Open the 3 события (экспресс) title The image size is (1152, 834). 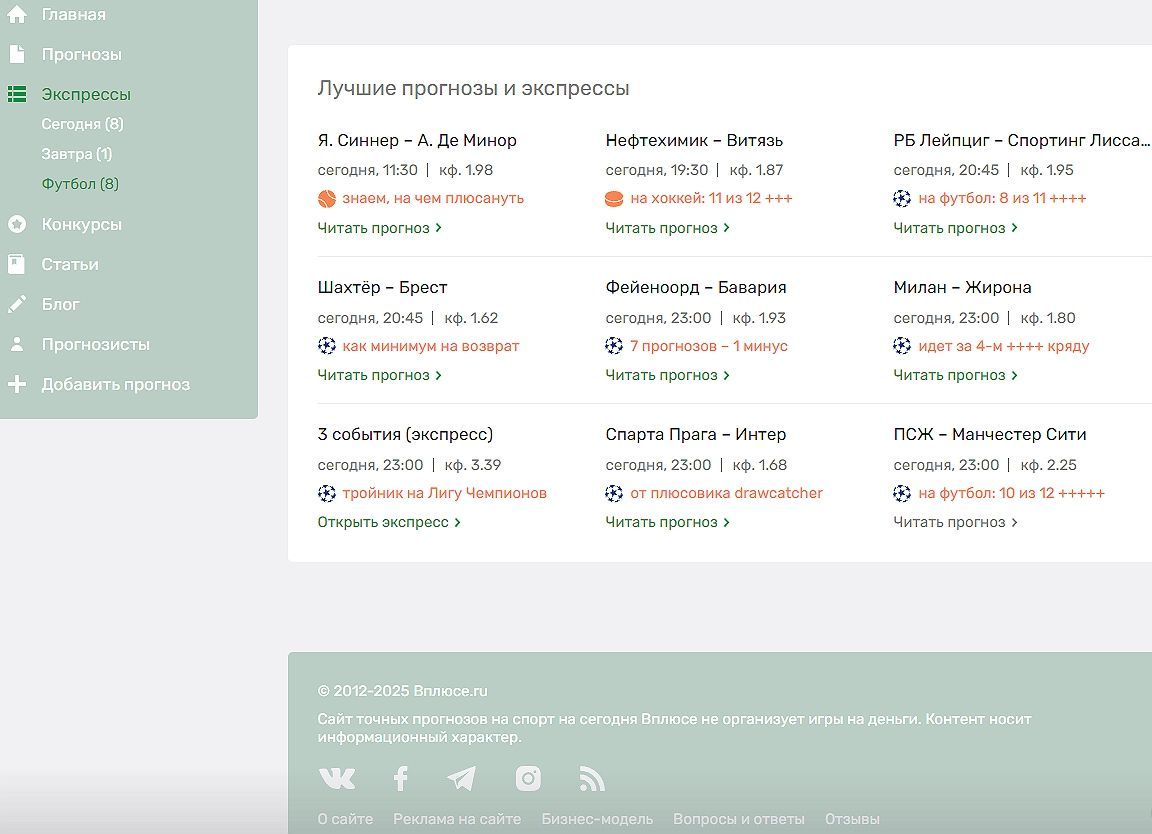[x=406, y=434]
